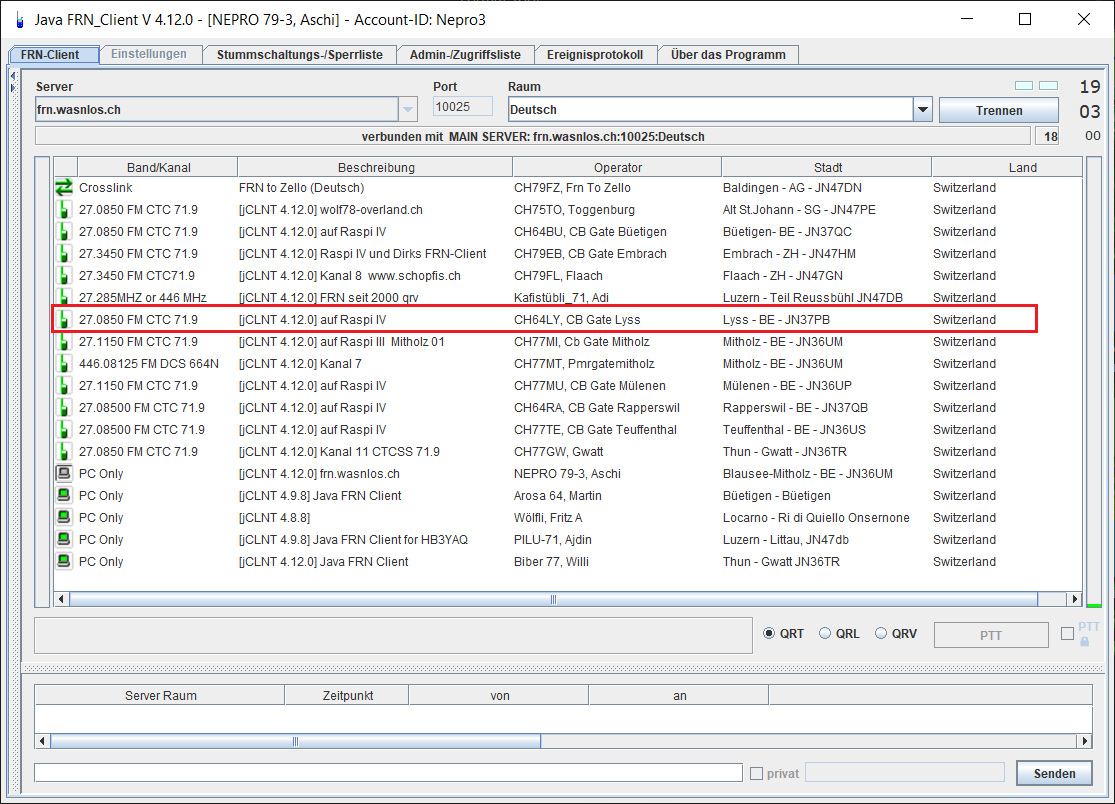Viewport: 1115px width, 804px height.
Task: Click PC icon for Biber 77 Willi
Action: coord(64,562)
